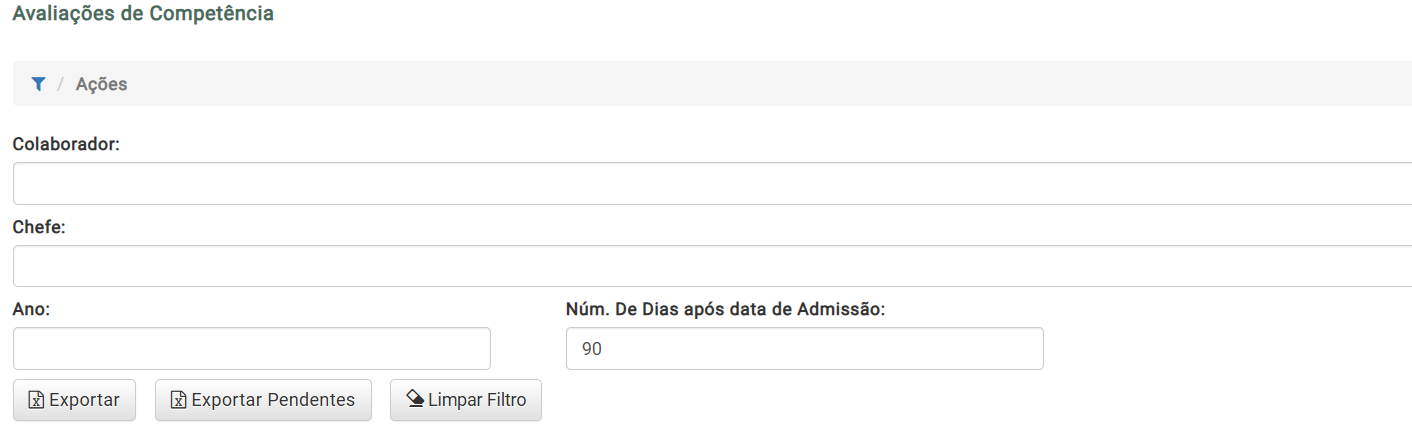Clear filters using Limpar Filtro
The height and width of the screenshot is (443, 1412).
[x=466, y=400]
